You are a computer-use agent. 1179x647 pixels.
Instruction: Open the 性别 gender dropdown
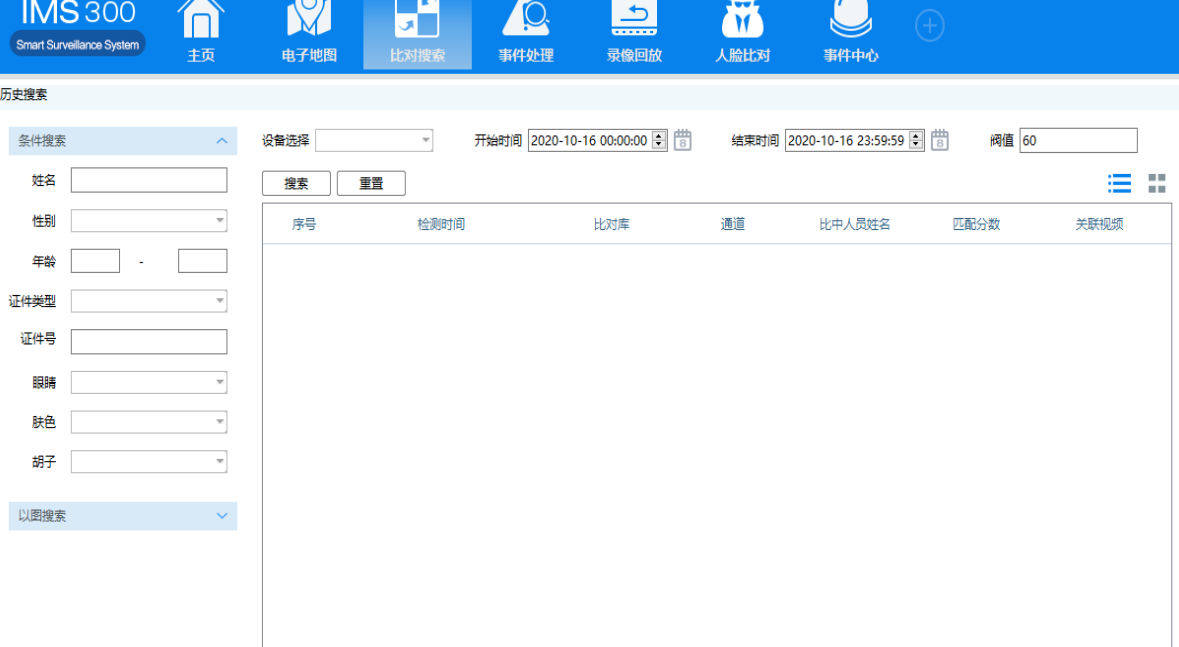[x=218, y=220]
